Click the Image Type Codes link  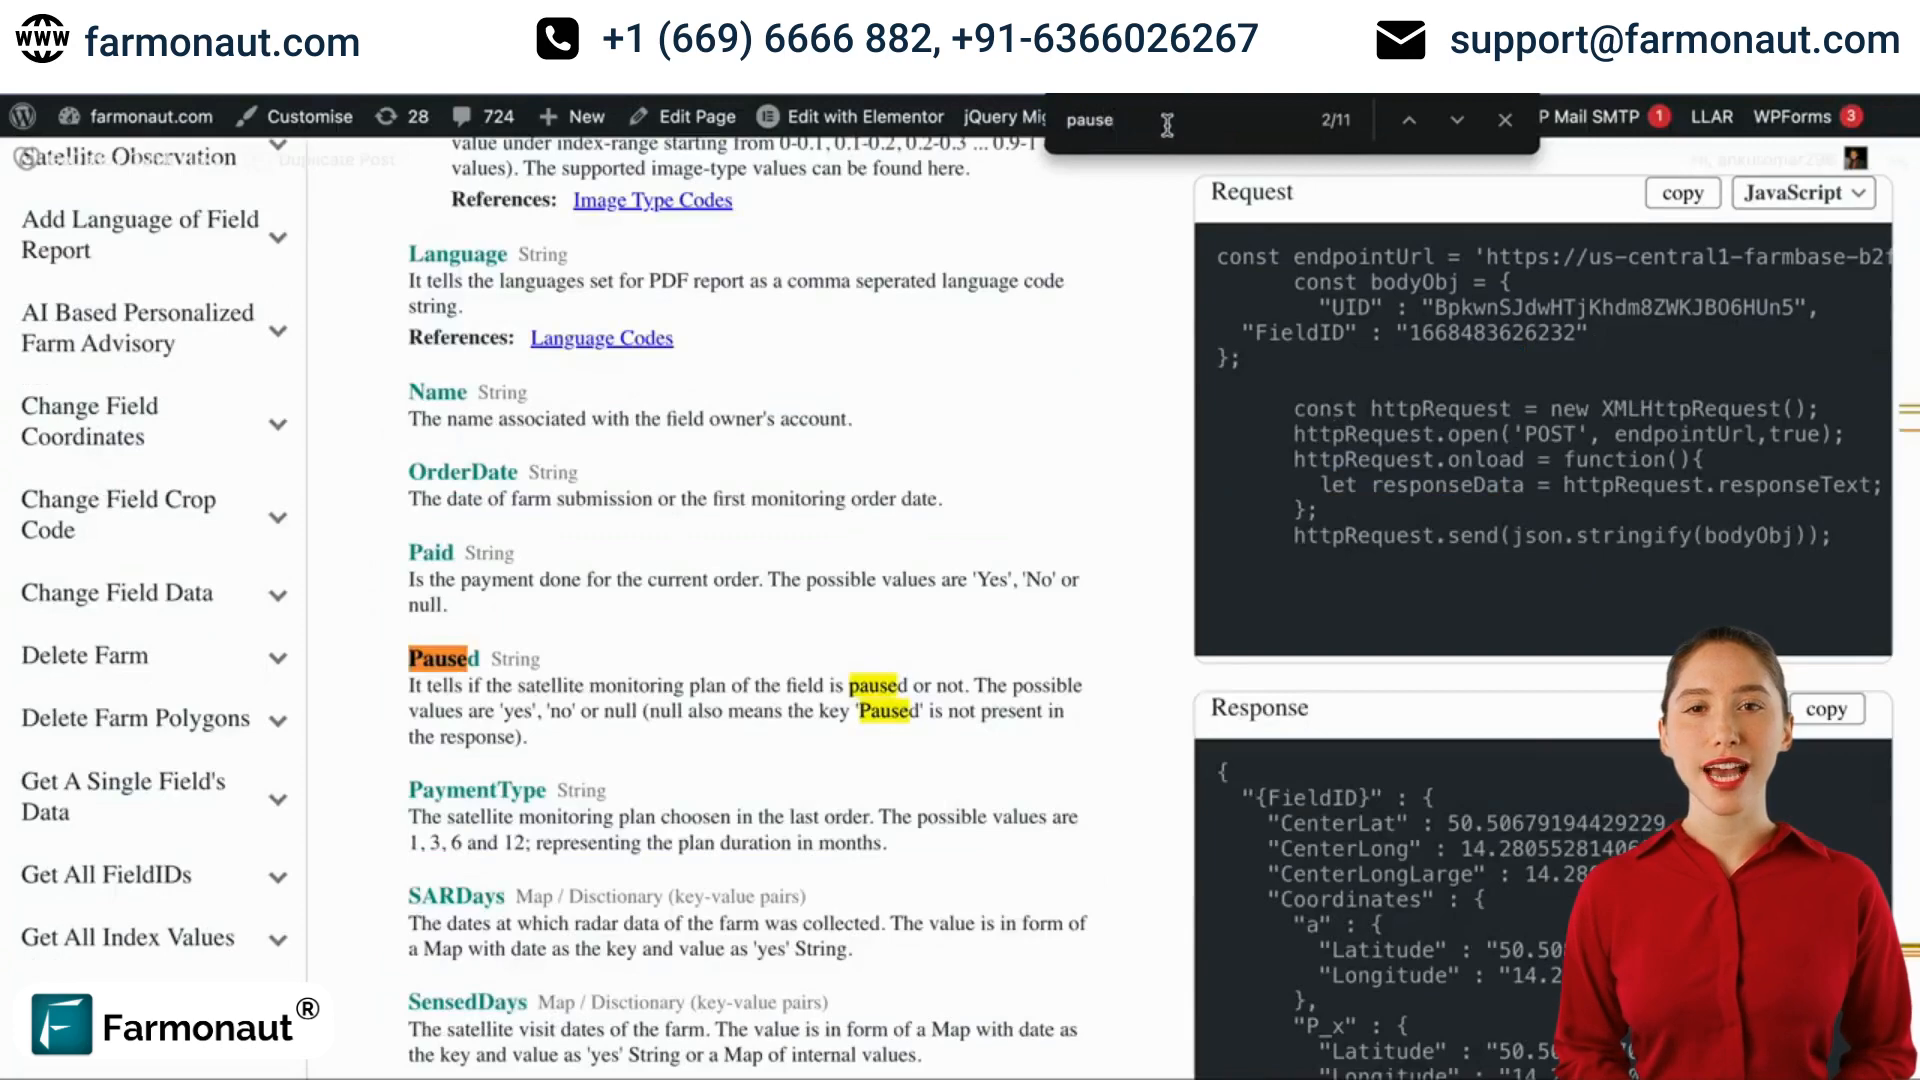(653, 199)
